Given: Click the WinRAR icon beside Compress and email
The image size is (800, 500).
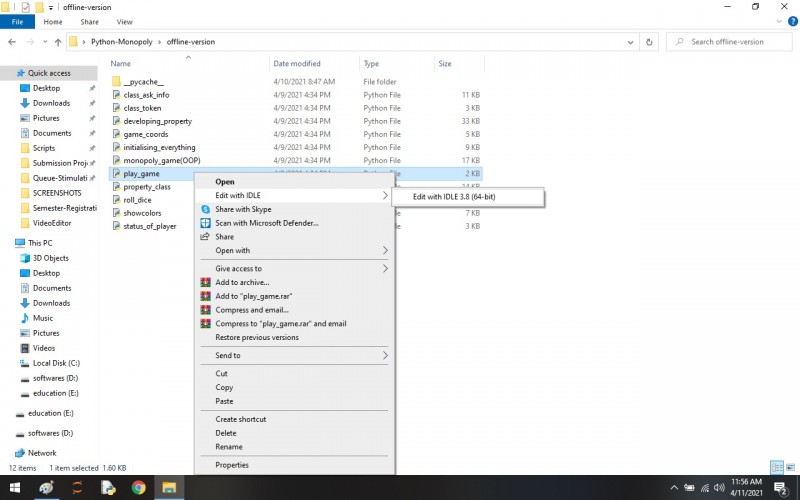Looking at the screenshot, I should 205,310.
